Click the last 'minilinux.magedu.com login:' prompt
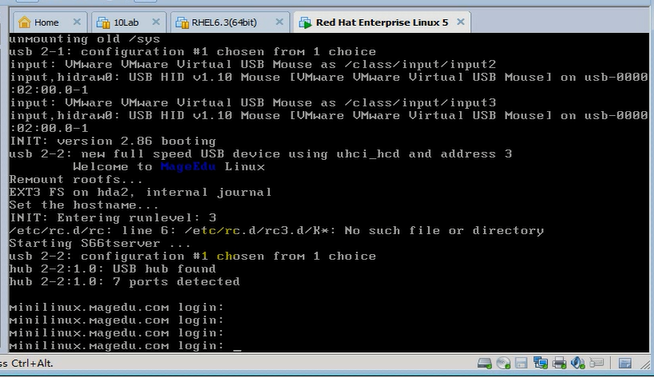654x377 pixels. click(116, 345)
